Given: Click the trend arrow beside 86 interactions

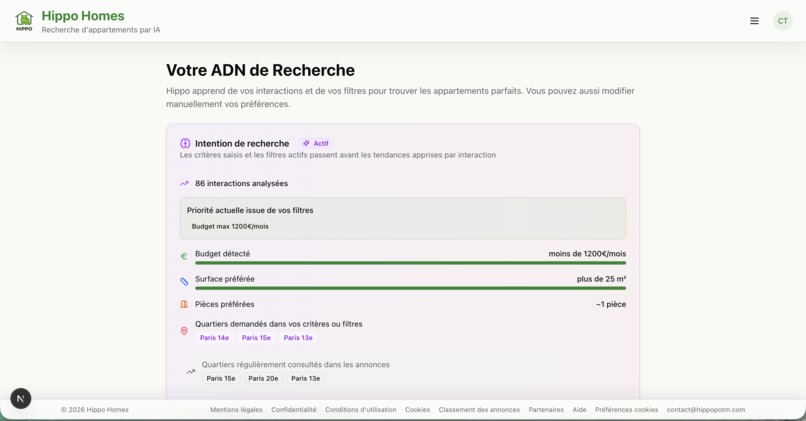Looking at the screenshot, I should [185, 184].
